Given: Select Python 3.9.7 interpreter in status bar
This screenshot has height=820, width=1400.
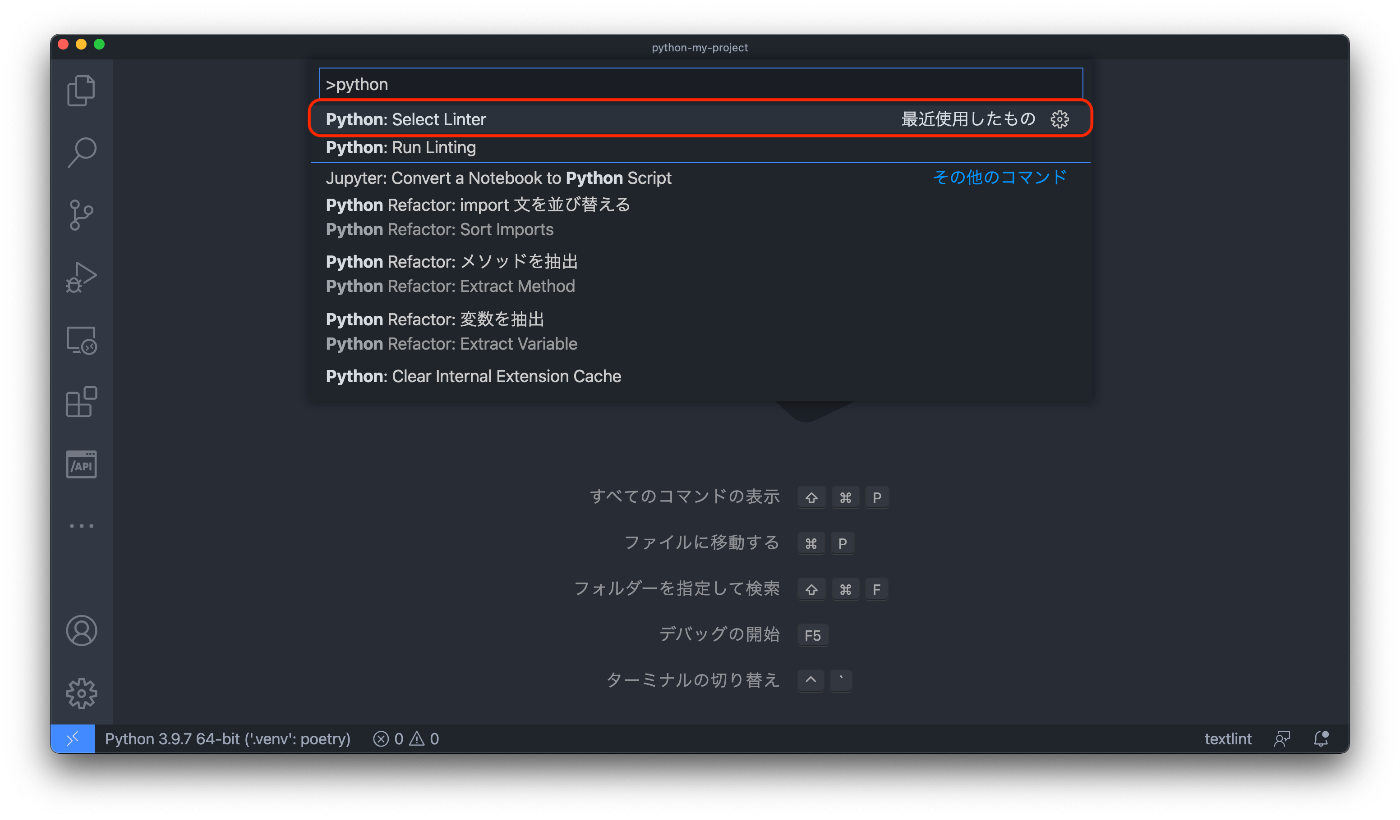Looking at the screenshot, I should [x=228, y=739].
